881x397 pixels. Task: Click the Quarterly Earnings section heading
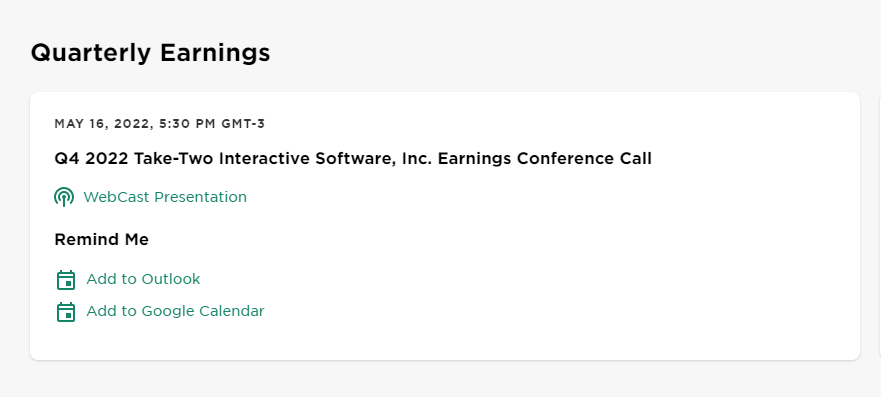150,53
